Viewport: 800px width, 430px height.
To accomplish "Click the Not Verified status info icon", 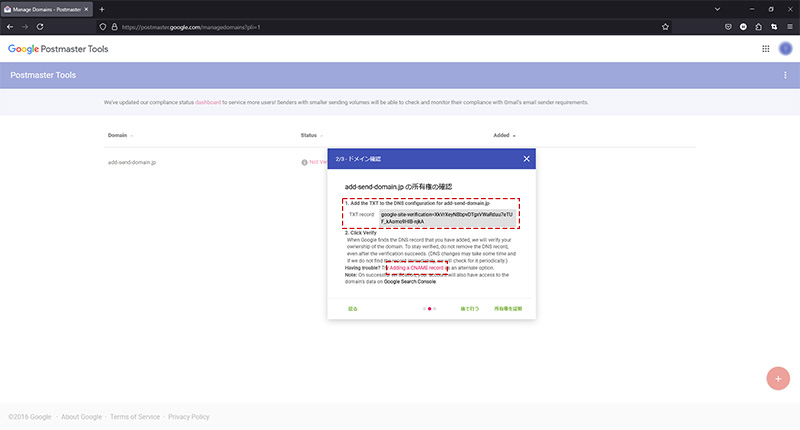I will (x=304, y=162).
